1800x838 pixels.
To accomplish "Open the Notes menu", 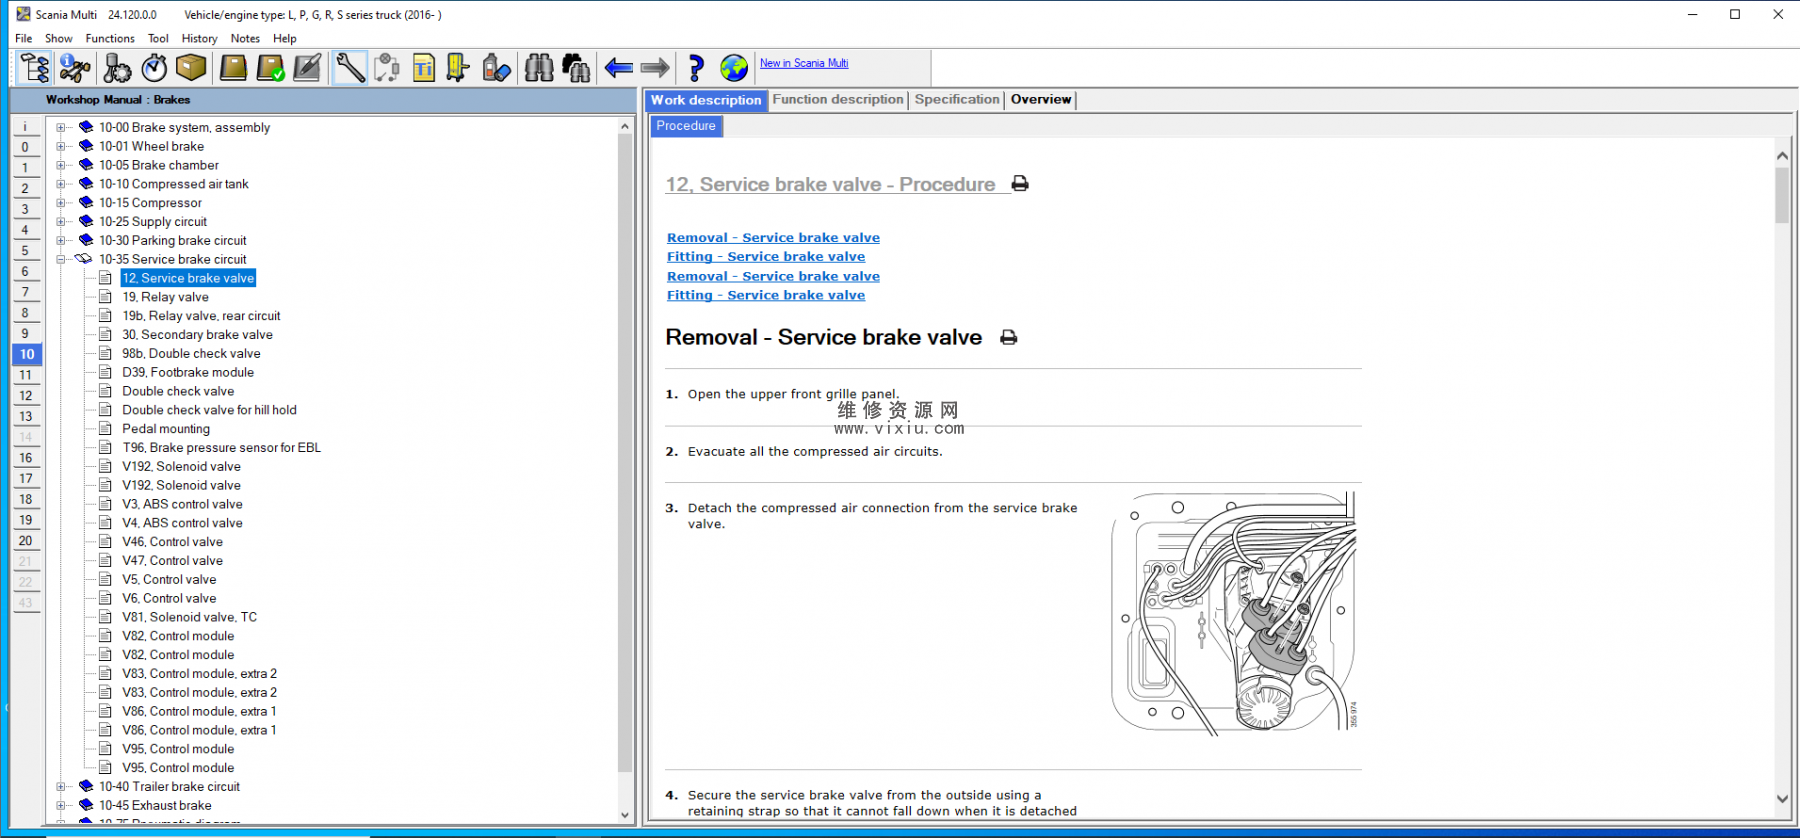I will tap(245, 38).
